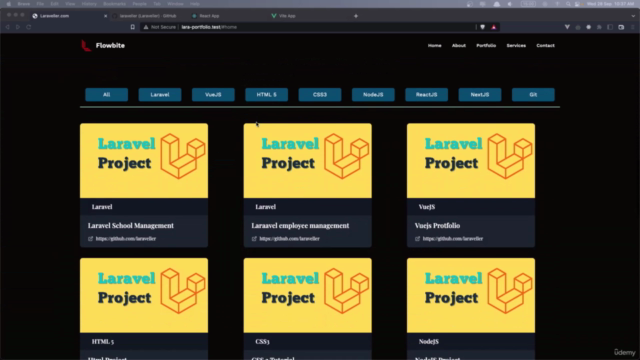Open the About nav link
Screen dimensions: 640x360
pyautogui.click(x=458, y=46)
